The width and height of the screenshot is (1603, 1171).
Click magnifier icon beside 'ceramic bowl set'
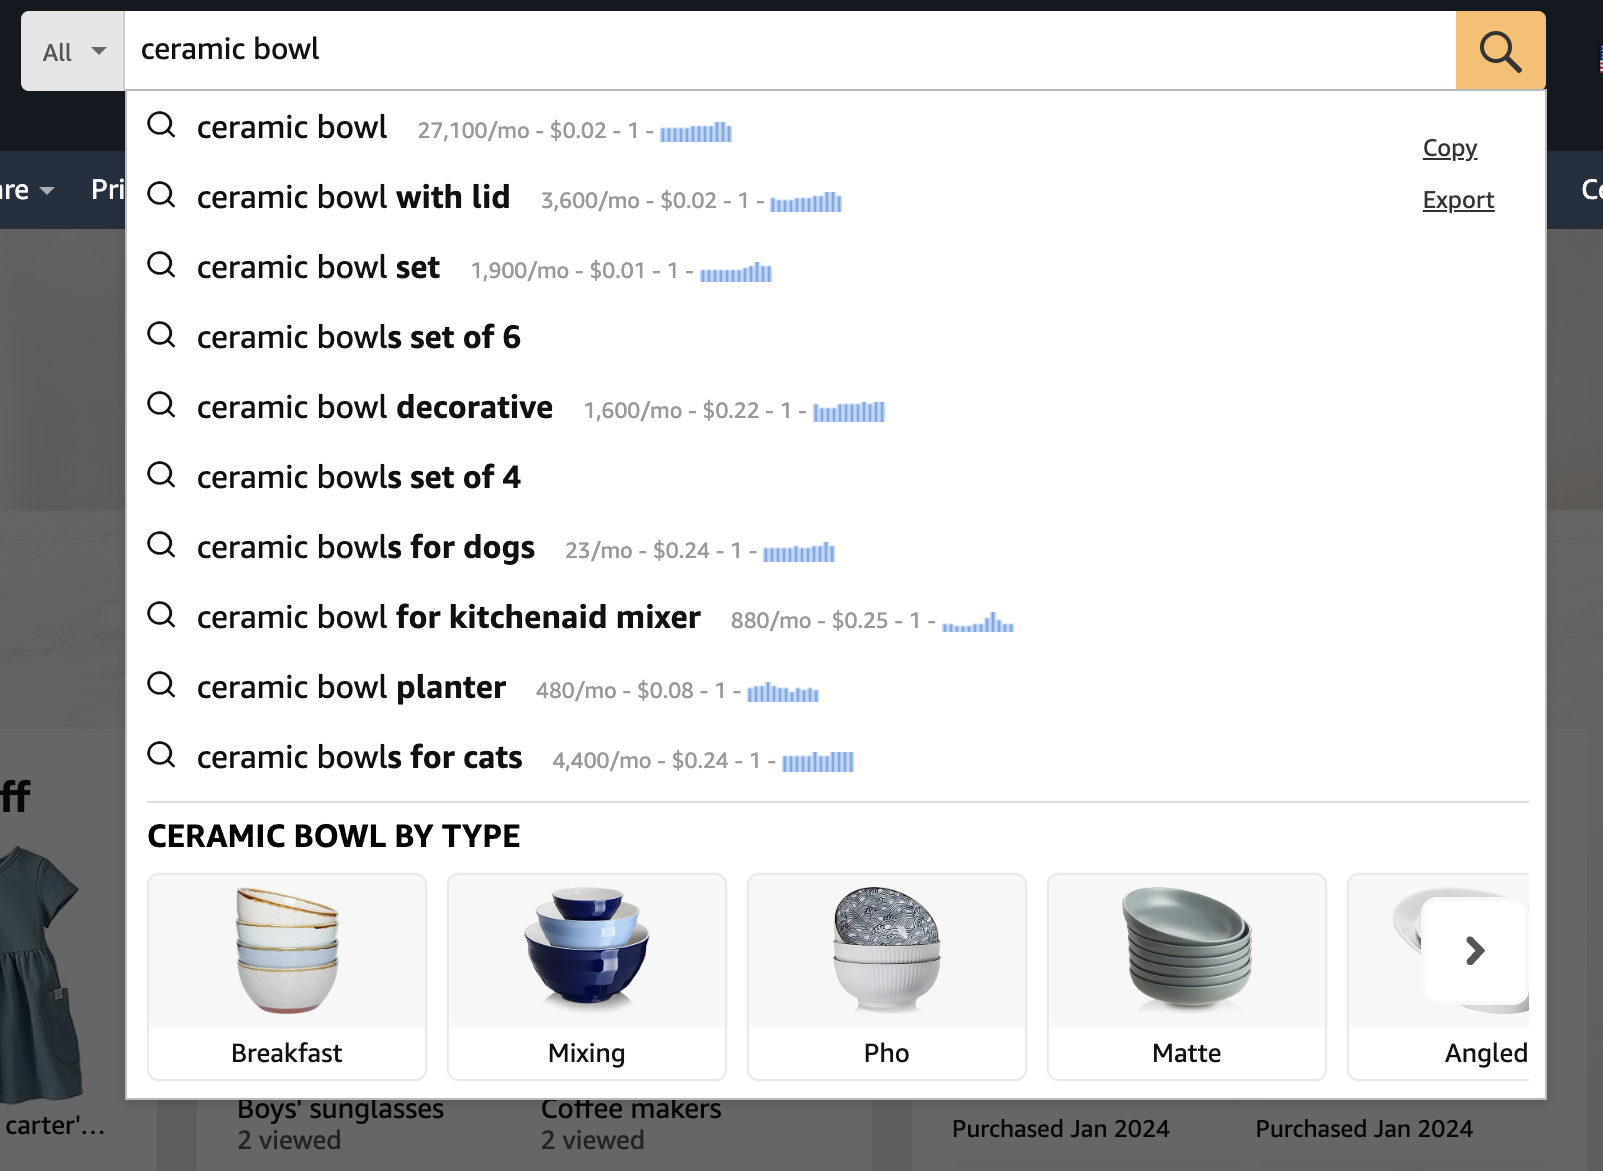(161, 265)
